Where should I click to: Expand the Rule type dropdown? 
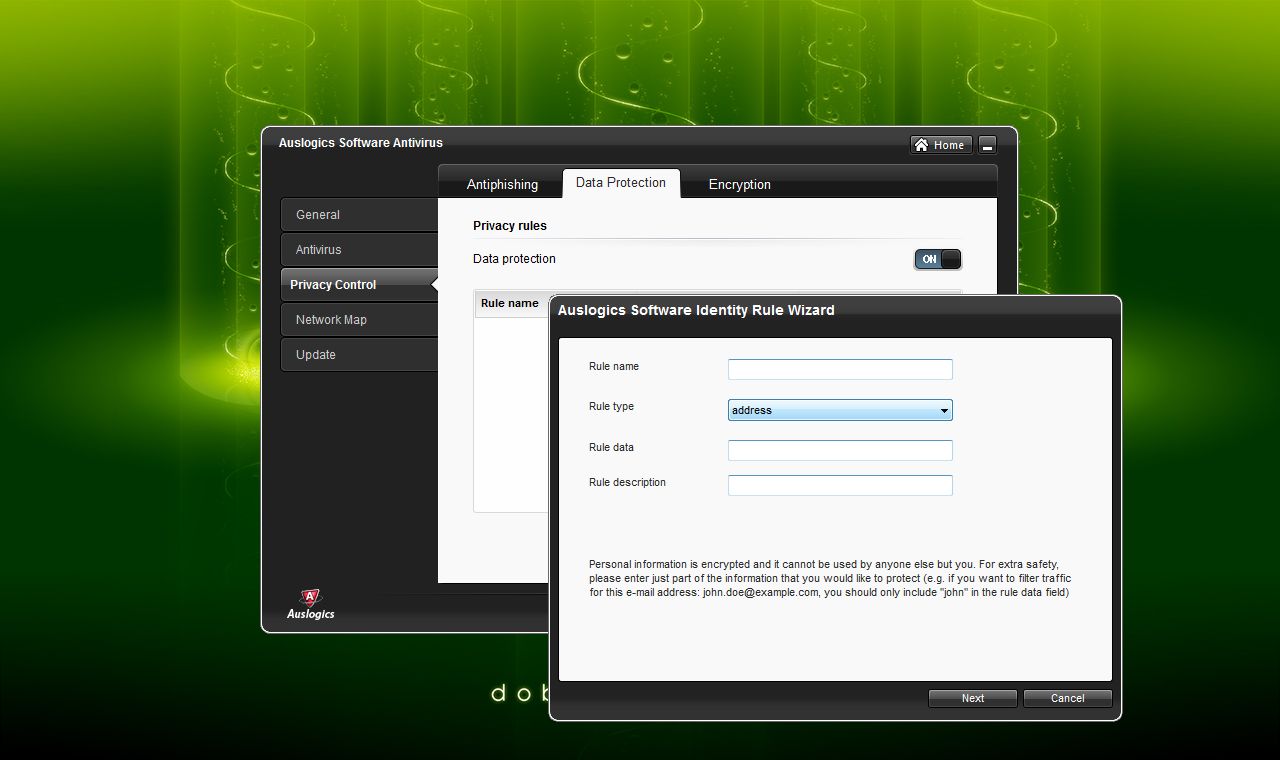[840, 410]
